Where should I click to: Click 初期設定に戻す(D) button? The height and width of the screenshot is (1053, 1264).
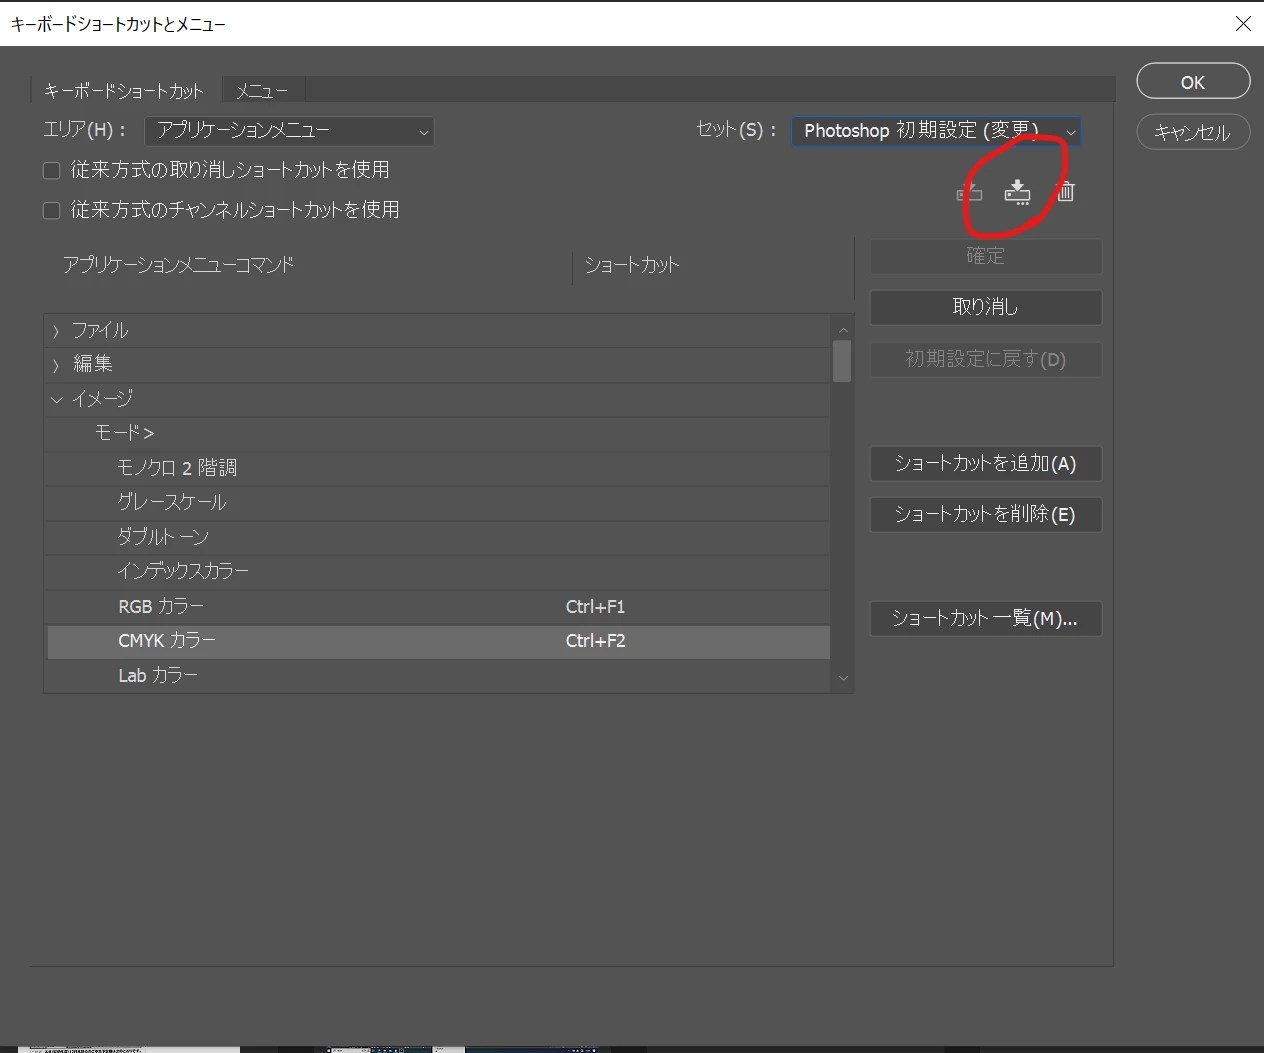(x=985, y=359)
